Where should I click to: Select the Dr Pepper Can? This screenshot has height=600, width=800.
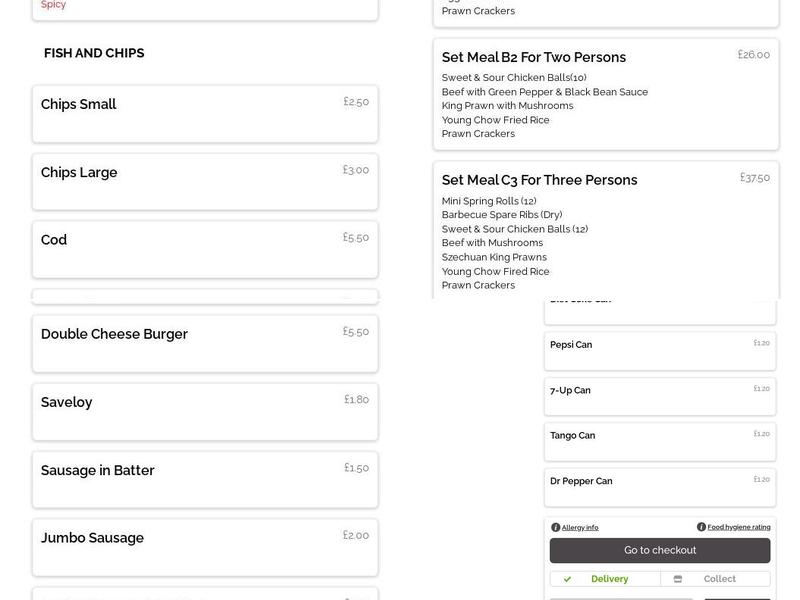(658, 486)
